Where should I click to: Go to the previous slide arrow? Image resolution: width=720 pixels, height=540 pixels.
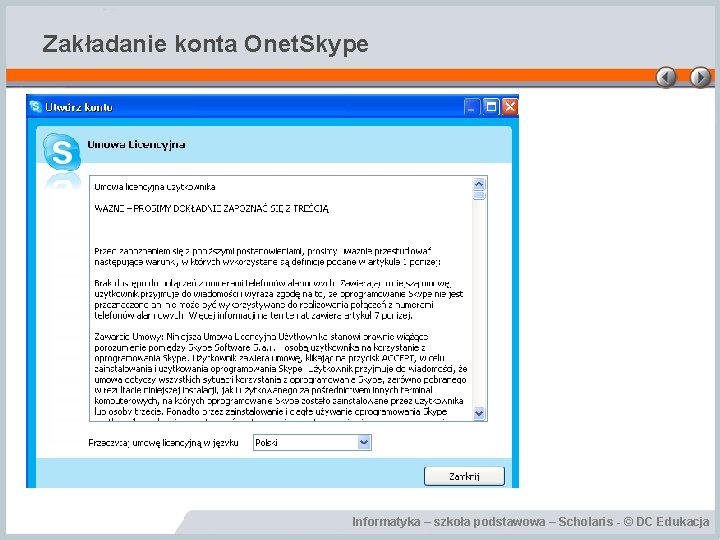[666, 77]
